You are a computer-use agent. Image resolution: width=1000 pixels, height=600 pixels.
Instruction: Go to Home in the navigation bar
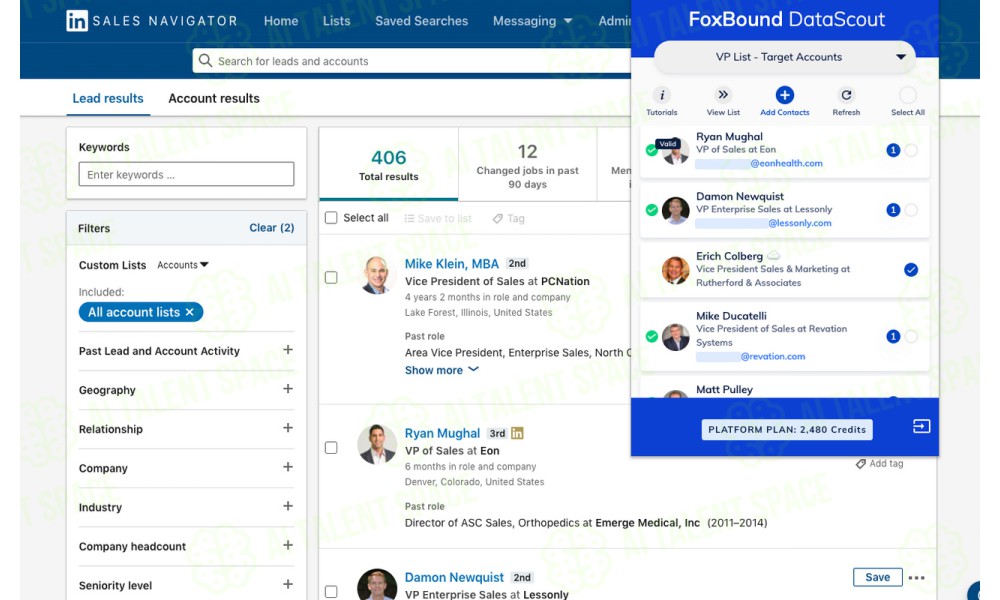(x=281, y=21)
